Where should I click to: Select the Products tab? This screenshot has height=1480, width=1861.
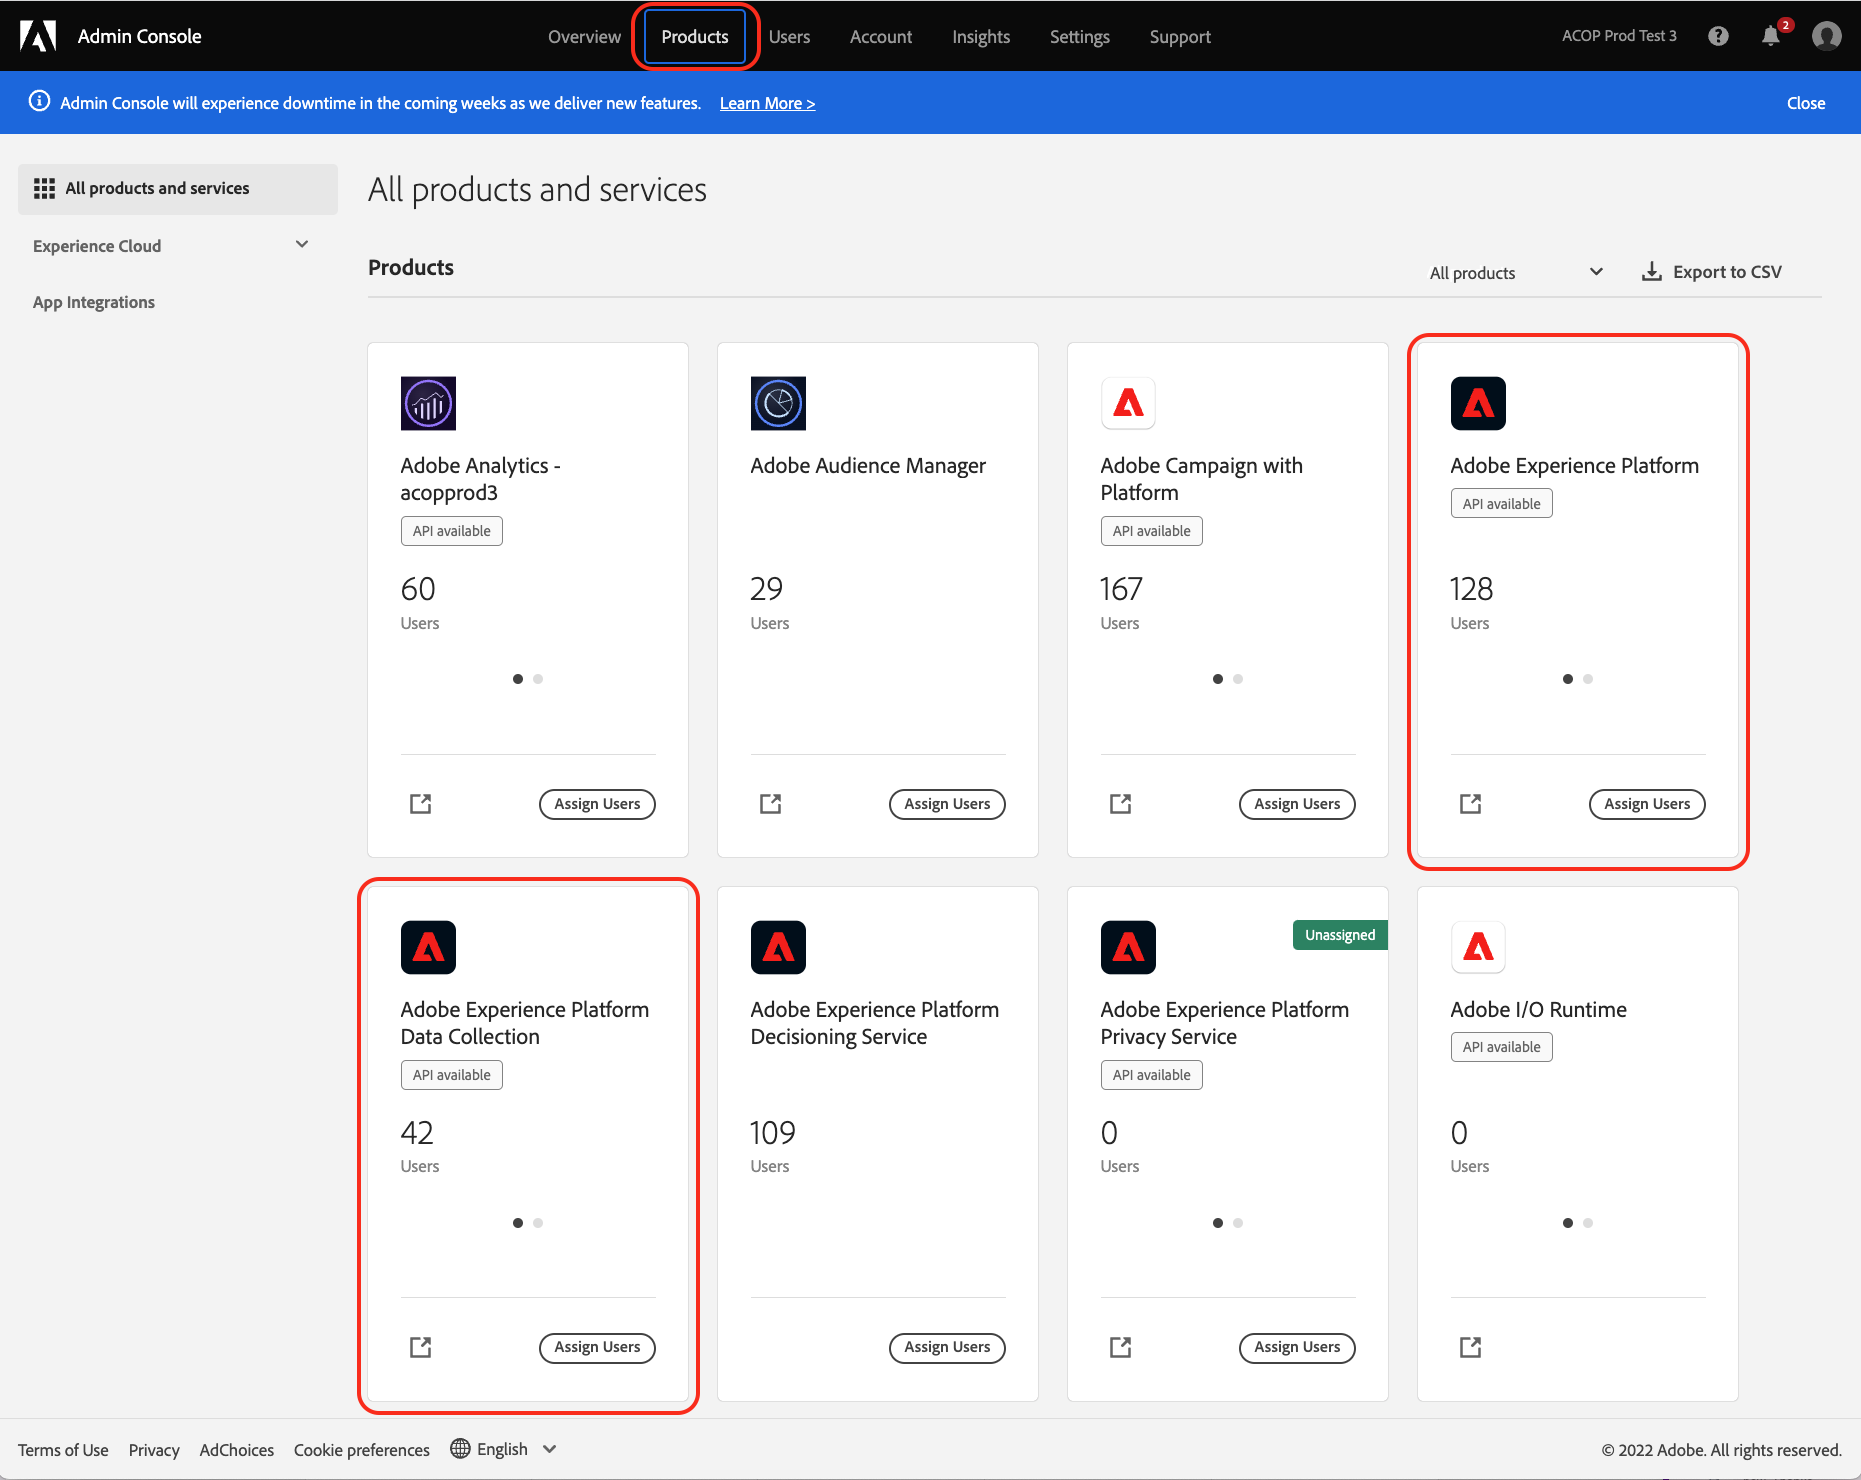pyautogui.click(x=695, y=37)
